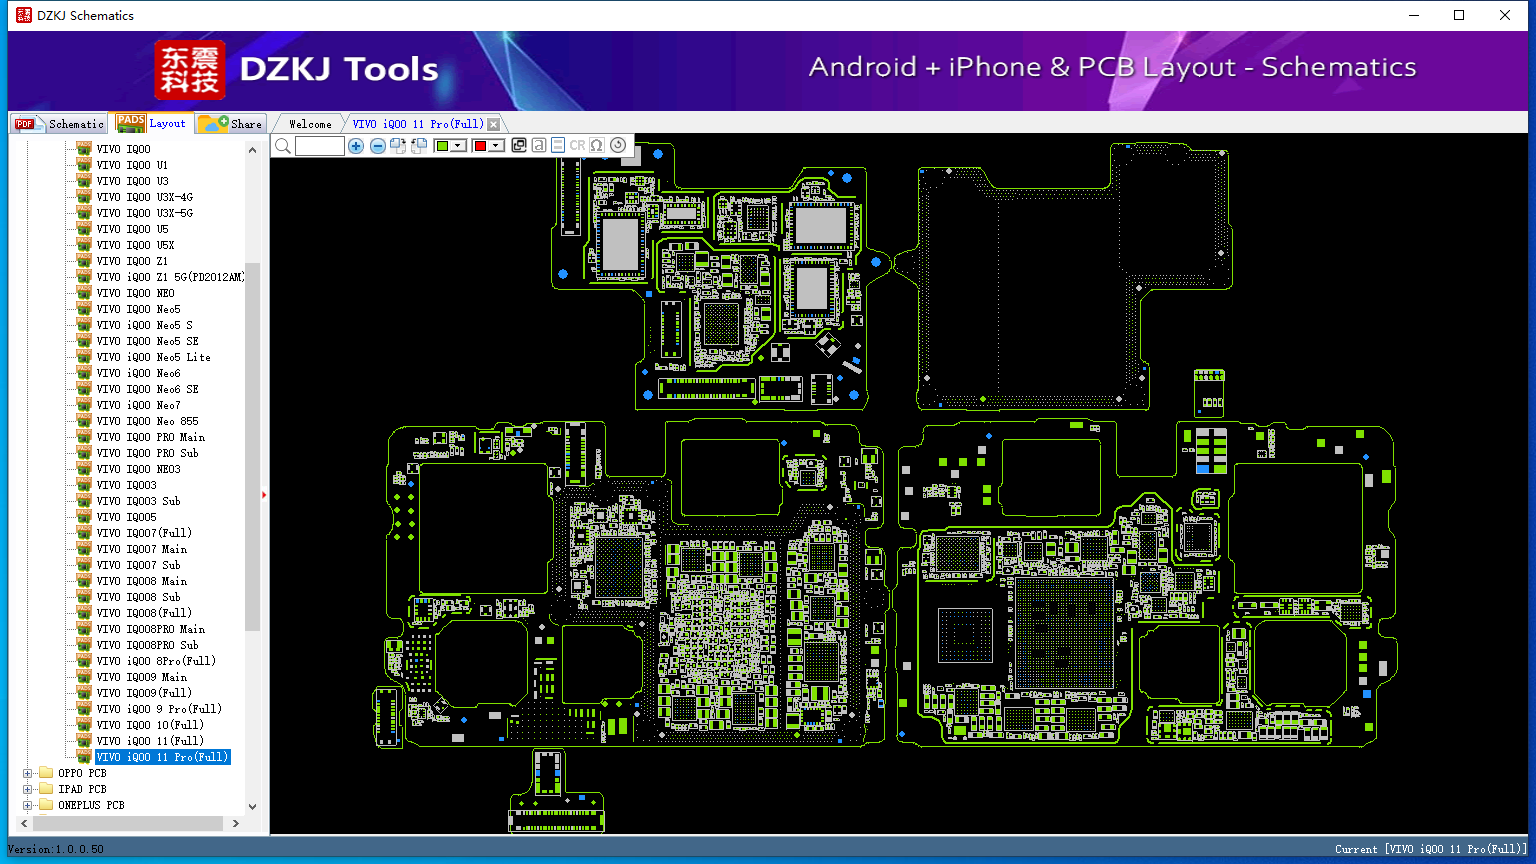1536x864 pixels.
Task: Click the PADS icon beside VIVO IQOO9 Main
Action: (x=84, y=677)
